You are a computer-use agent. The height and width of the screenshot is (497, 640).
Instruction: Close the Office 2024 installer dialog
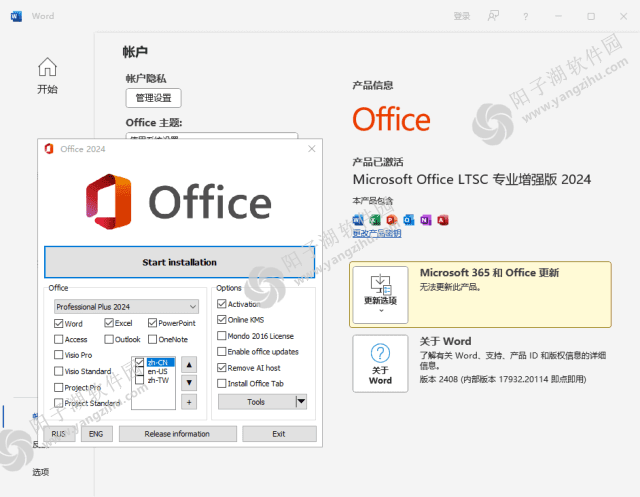click(x=312, y=149)
